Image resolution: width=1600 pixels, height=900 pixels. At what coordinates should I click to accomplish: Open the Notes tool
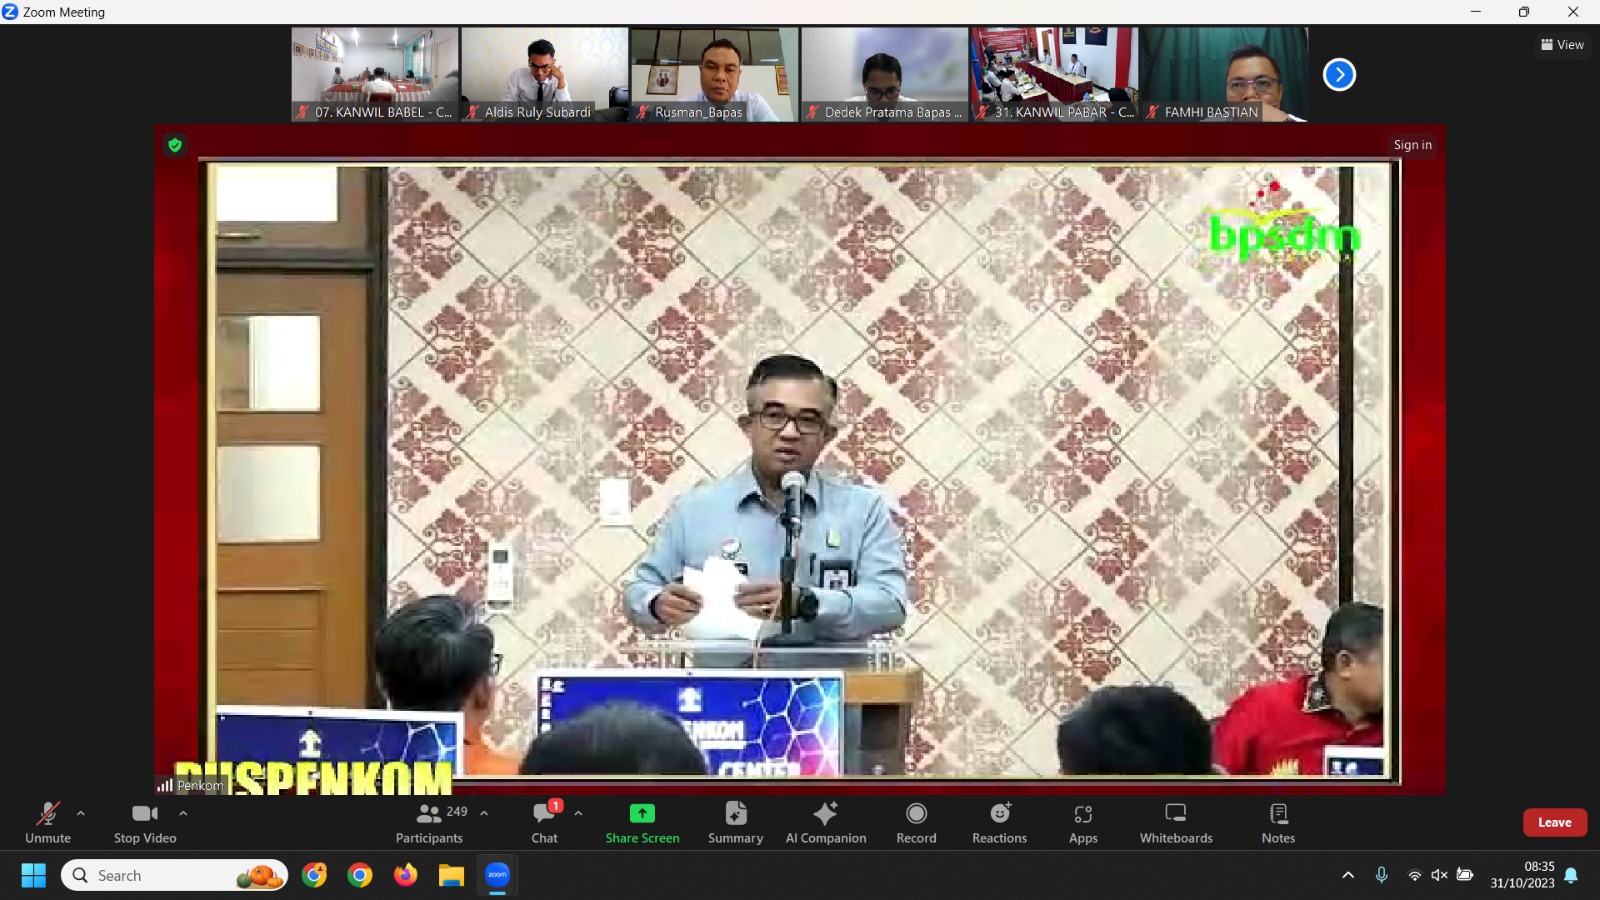(x=1278, y=822)
